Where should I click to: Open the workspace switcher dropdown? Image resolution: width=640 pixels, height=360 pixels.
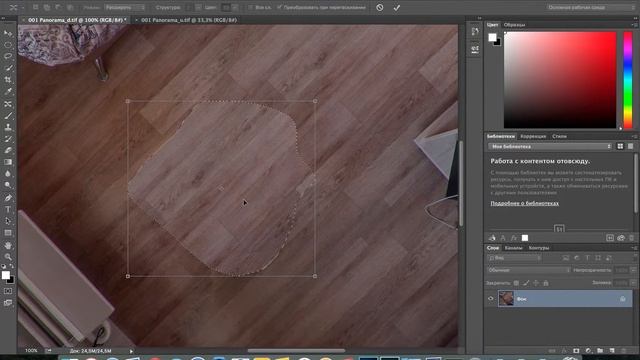[x=591, y=7]
